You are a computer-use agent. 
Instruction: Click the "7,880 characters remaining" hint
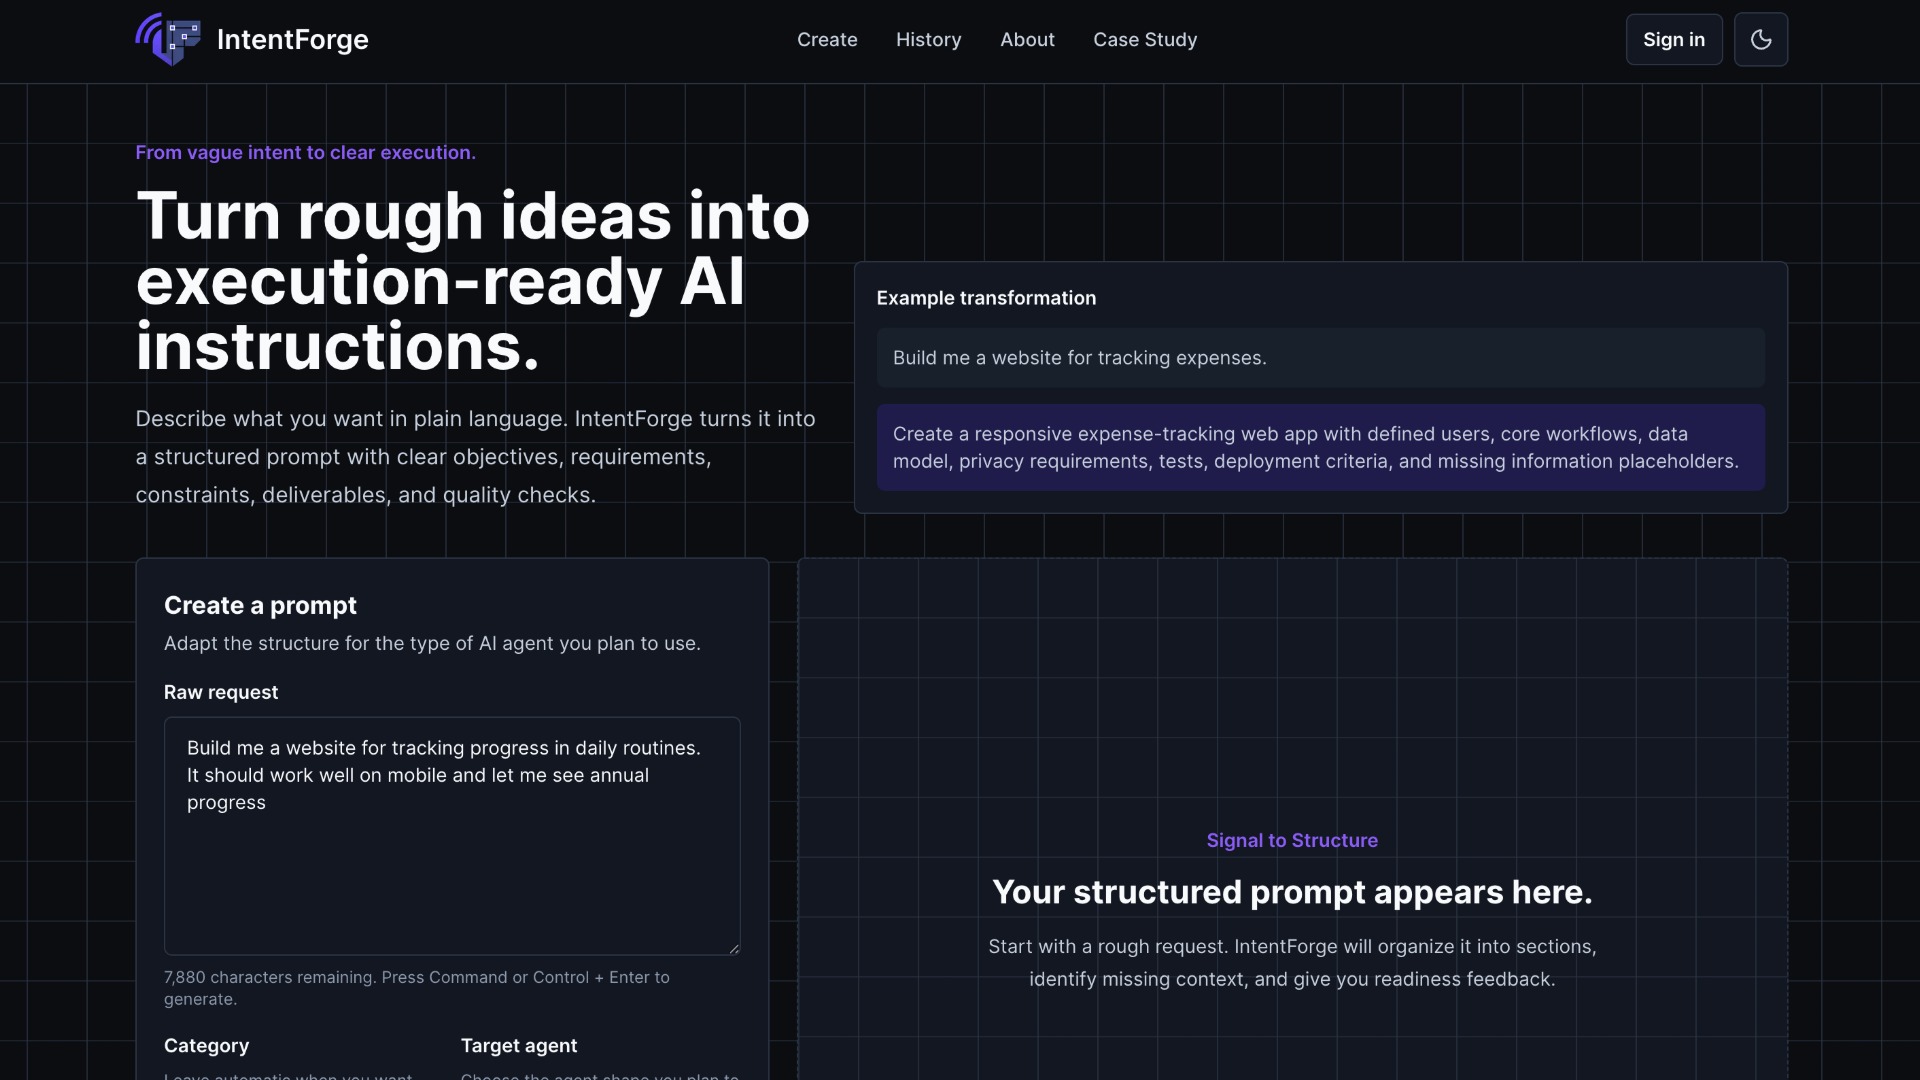(x=417, y=988)
